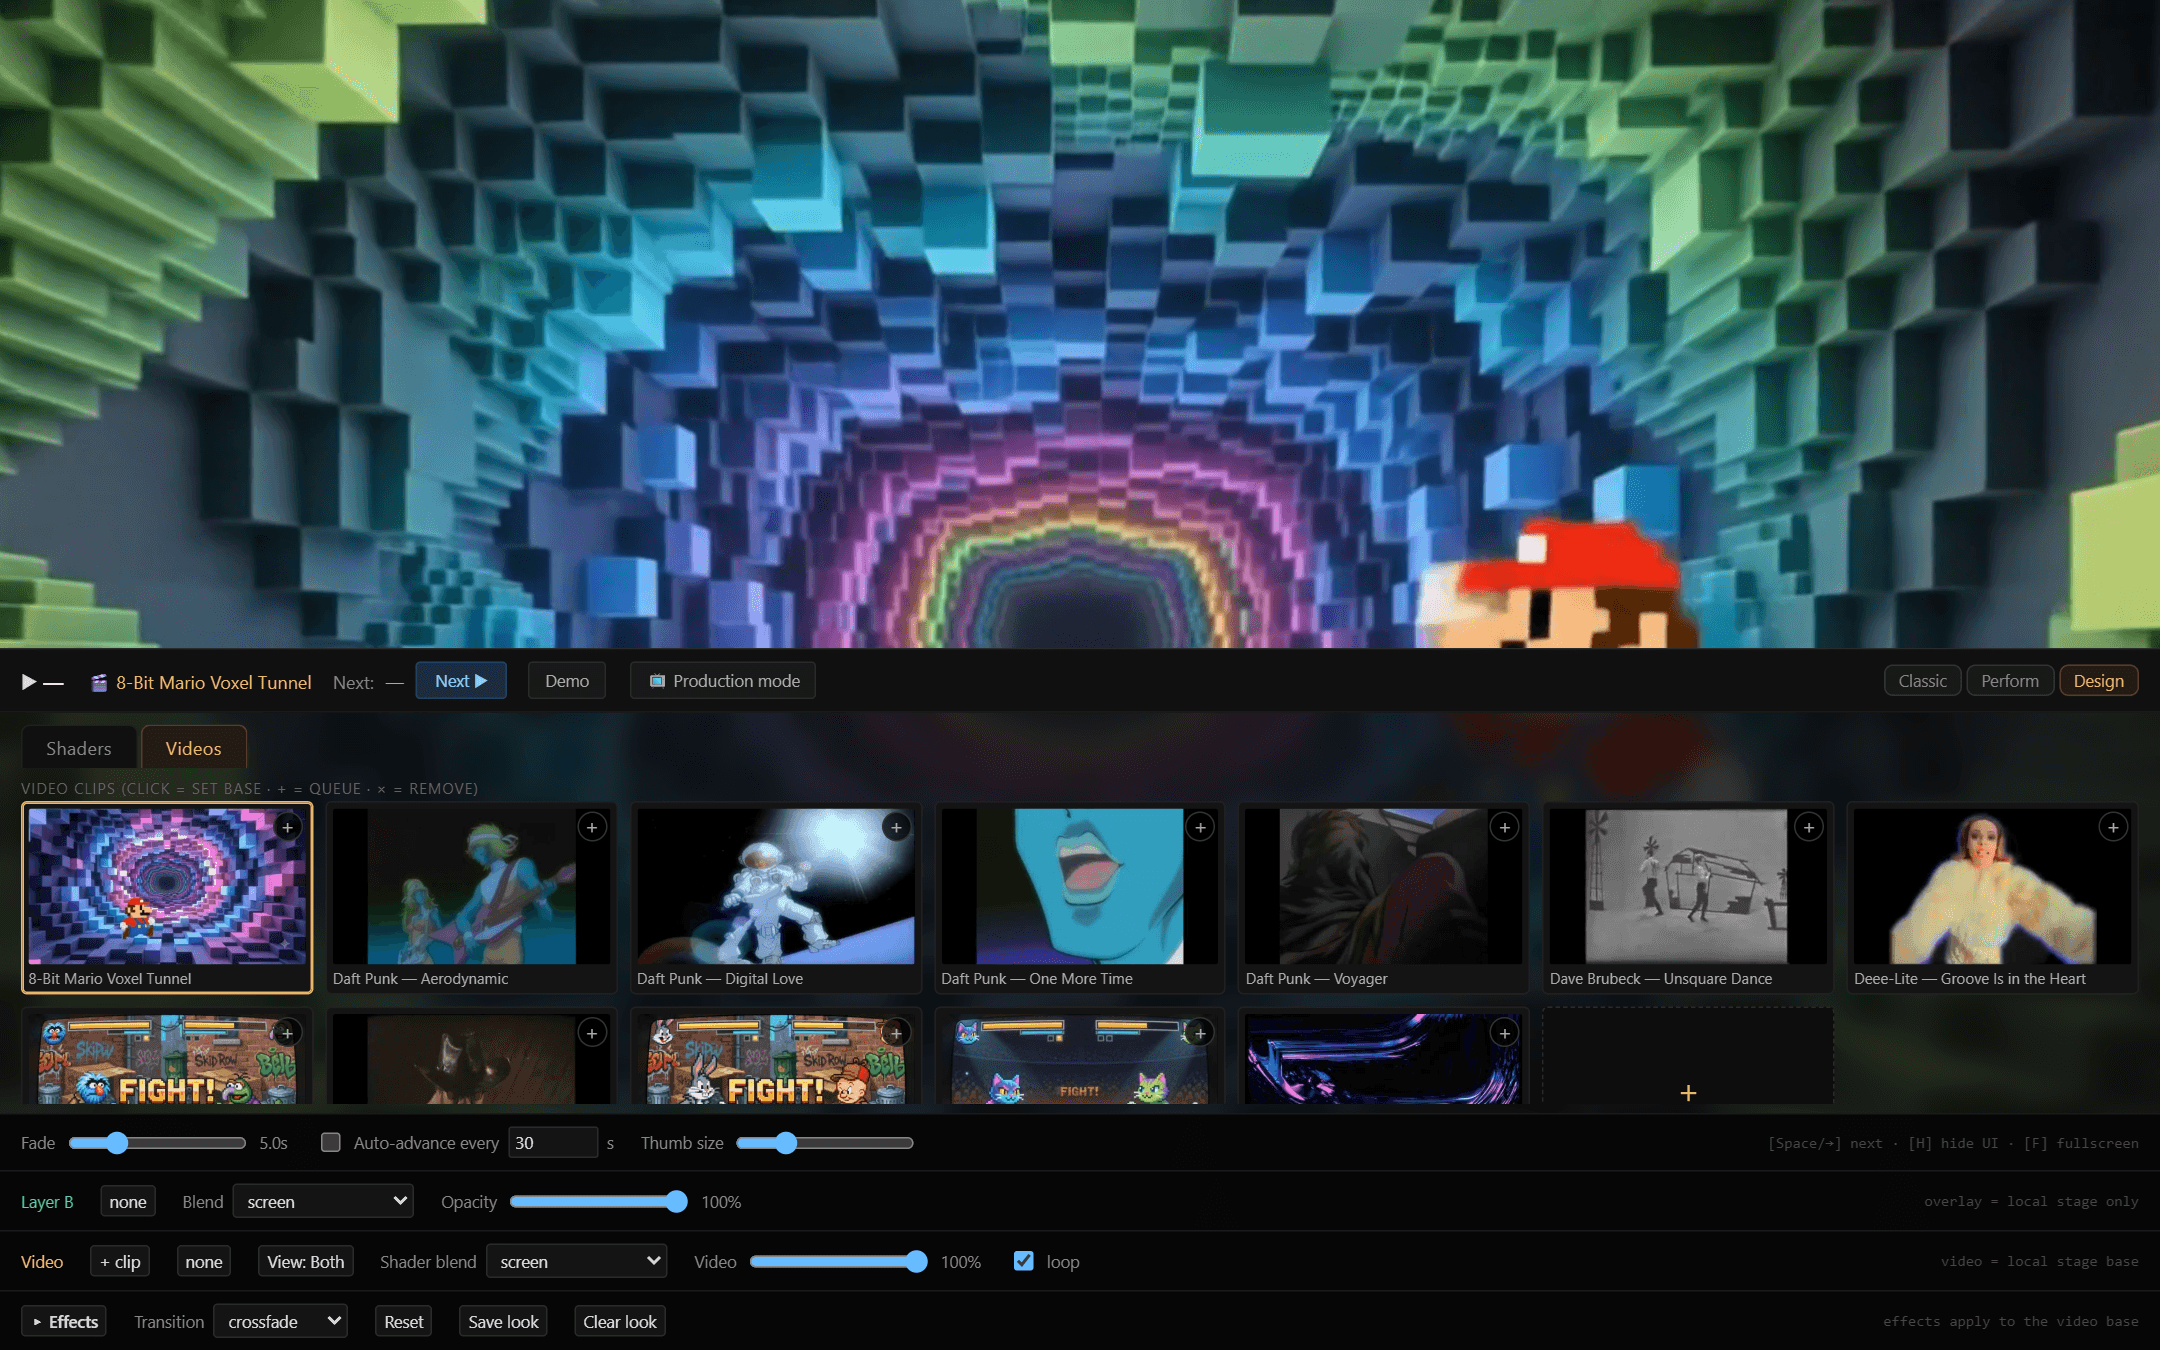Click the Thumb size slider
The width and height of the screenshot is (2160, 1350).
coord(825,1143)
